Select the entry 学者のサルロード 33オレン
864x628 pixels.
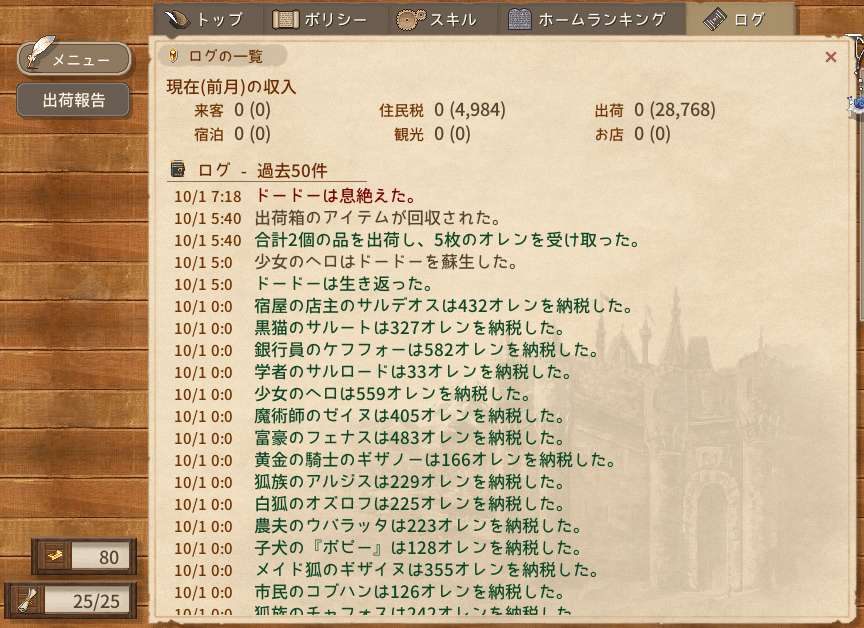413,372
